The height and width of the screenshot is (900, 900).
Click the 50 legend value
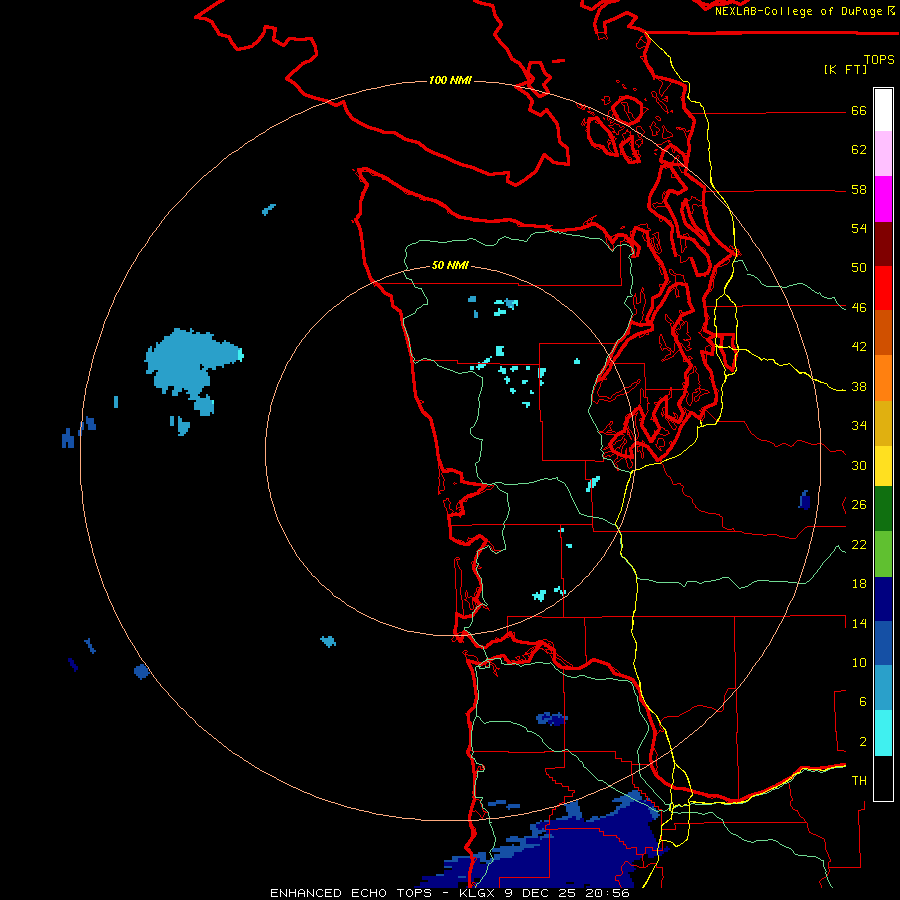pyautogui.click(x=859, y=268)
